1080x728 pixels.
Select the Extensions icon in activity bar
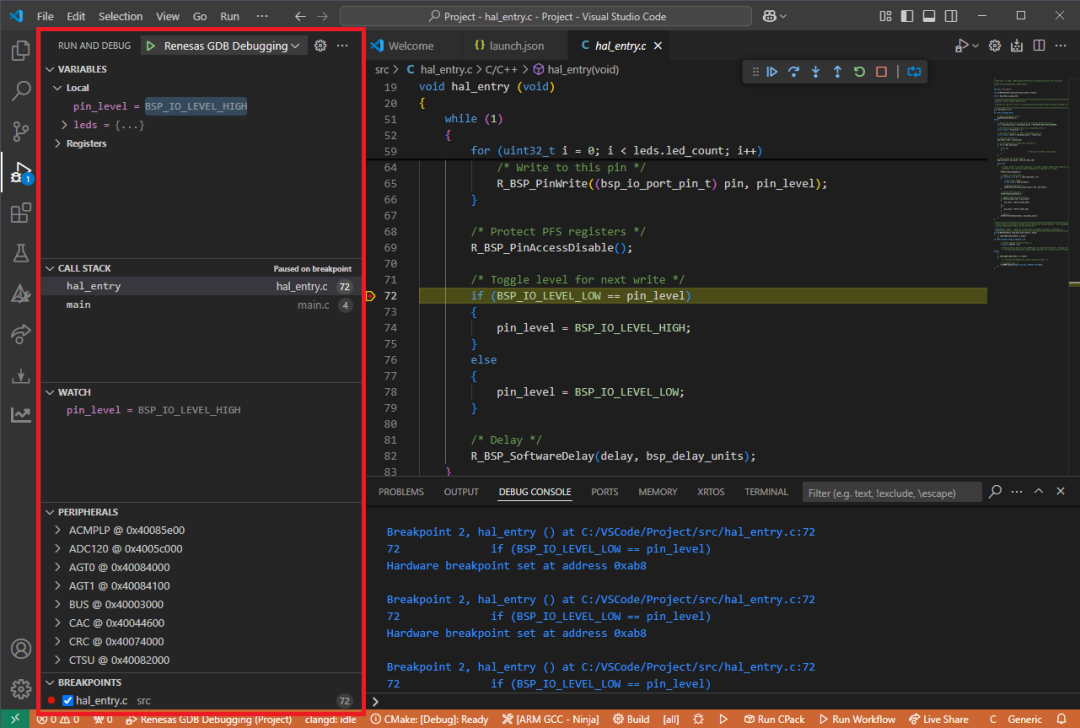21,213
